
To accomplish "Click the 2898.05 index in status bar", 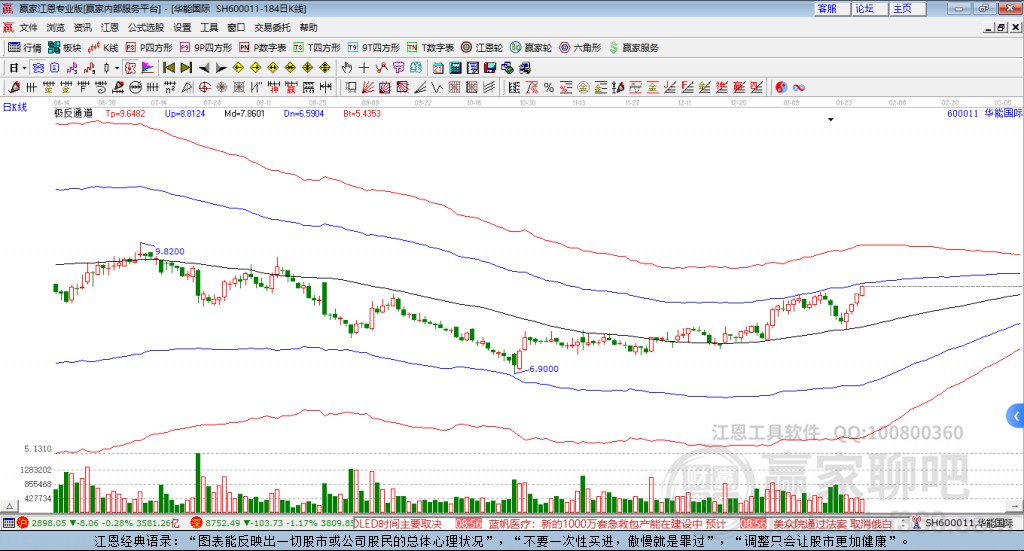I will click(48, 523).
